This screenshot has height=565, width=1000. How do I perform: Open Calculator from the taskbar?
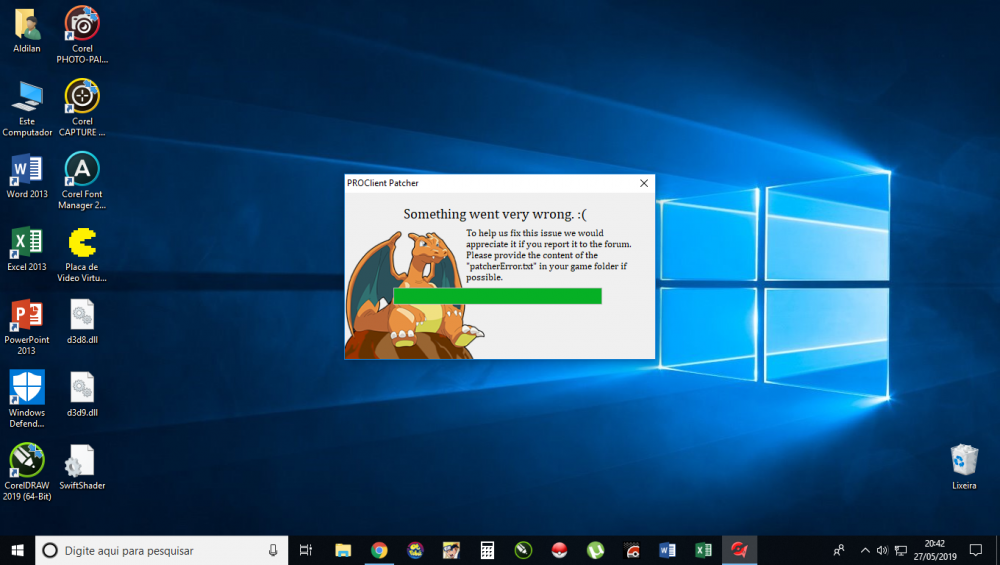(487, 550)
